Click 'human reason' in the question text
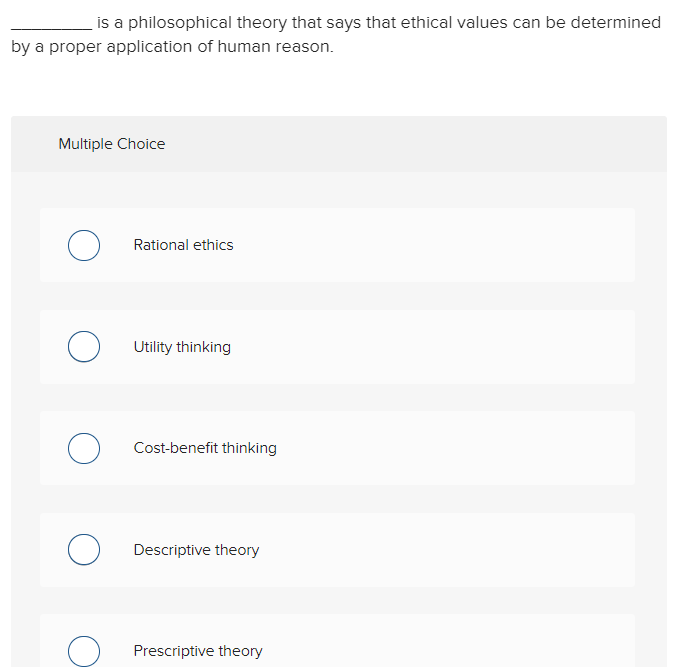This screenshot has height=667, width=687. tap(275, 46)
